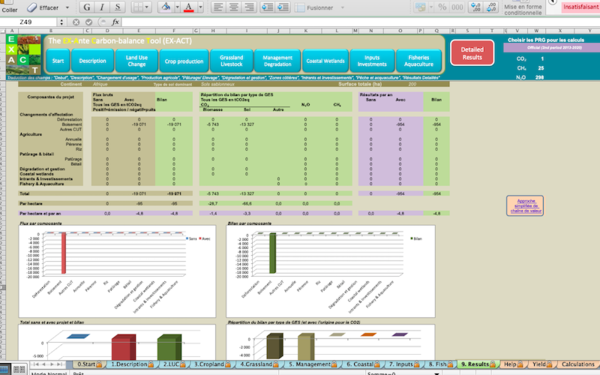Click the Detailed Results button
The height and width of the screenshot is (375, 600).
pyautogui.click(x=472, y=53)
